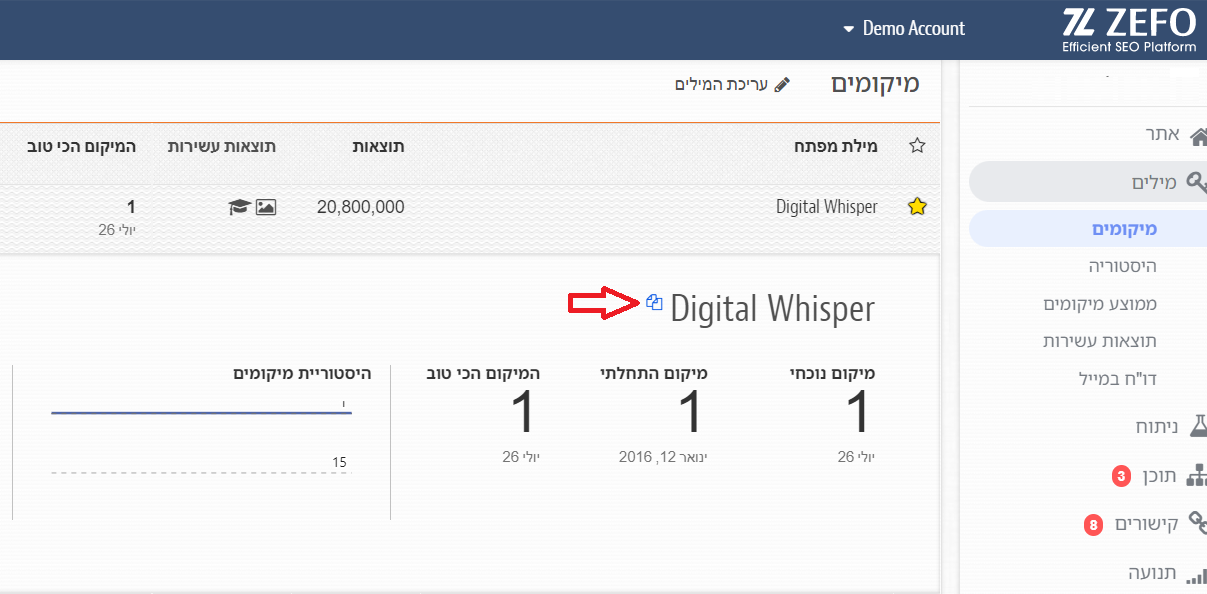Sort by תוצאות column header
Image resolution: width=1207 pixels, height=594 pixels.
[378, 146]
